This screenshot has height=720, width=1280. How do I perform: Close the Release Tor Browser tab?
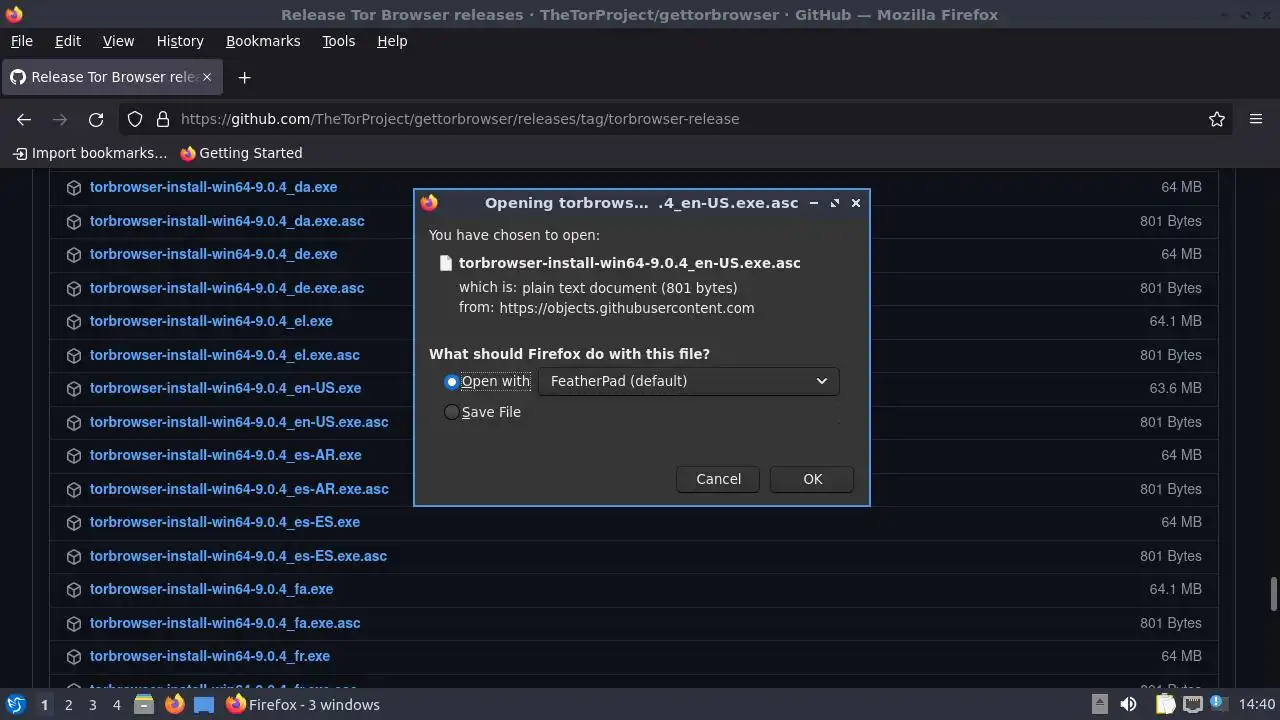coord(208,77)
